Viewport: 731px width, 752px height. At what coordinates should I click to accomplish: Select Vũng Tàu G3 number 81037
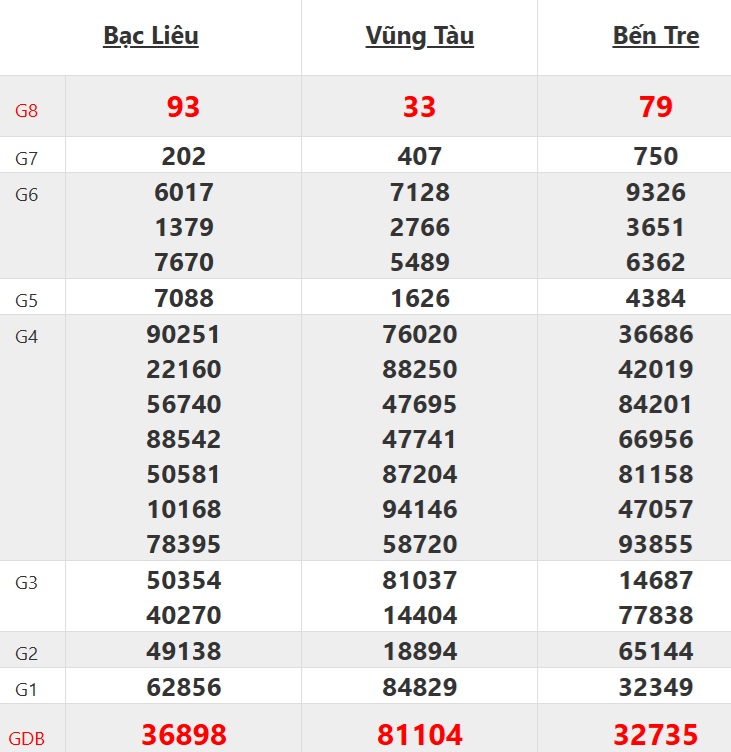coord(420,580)
